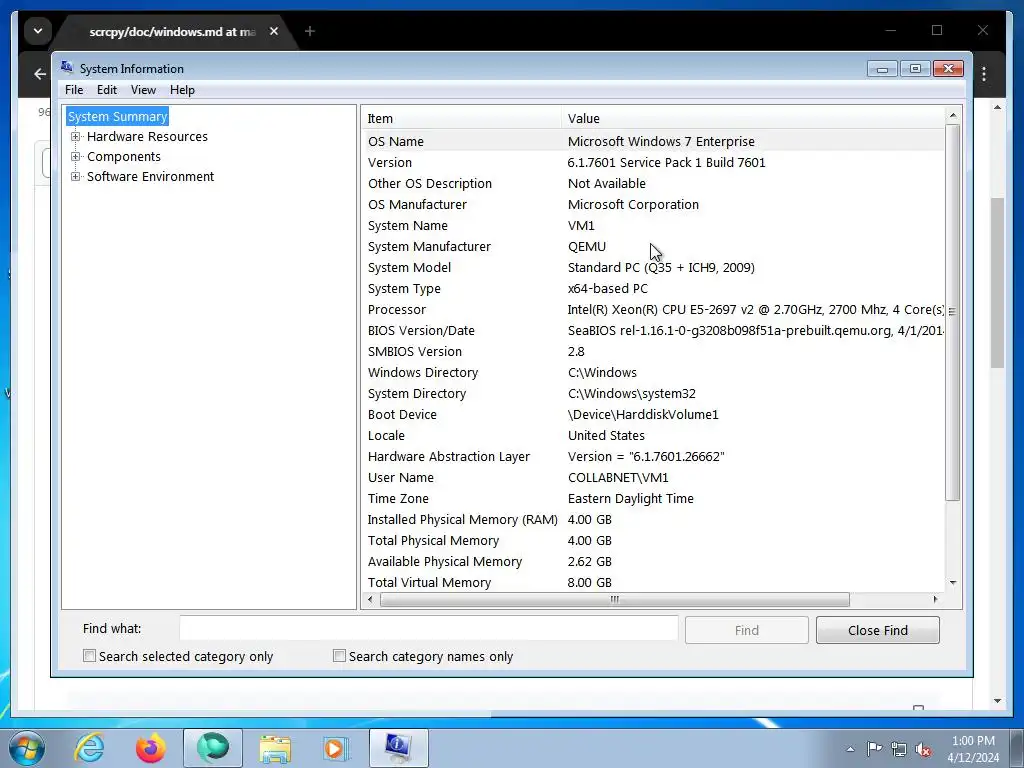
Task: Open Windows Explorer folder icon in taskbar
Action: pos(275,748)
